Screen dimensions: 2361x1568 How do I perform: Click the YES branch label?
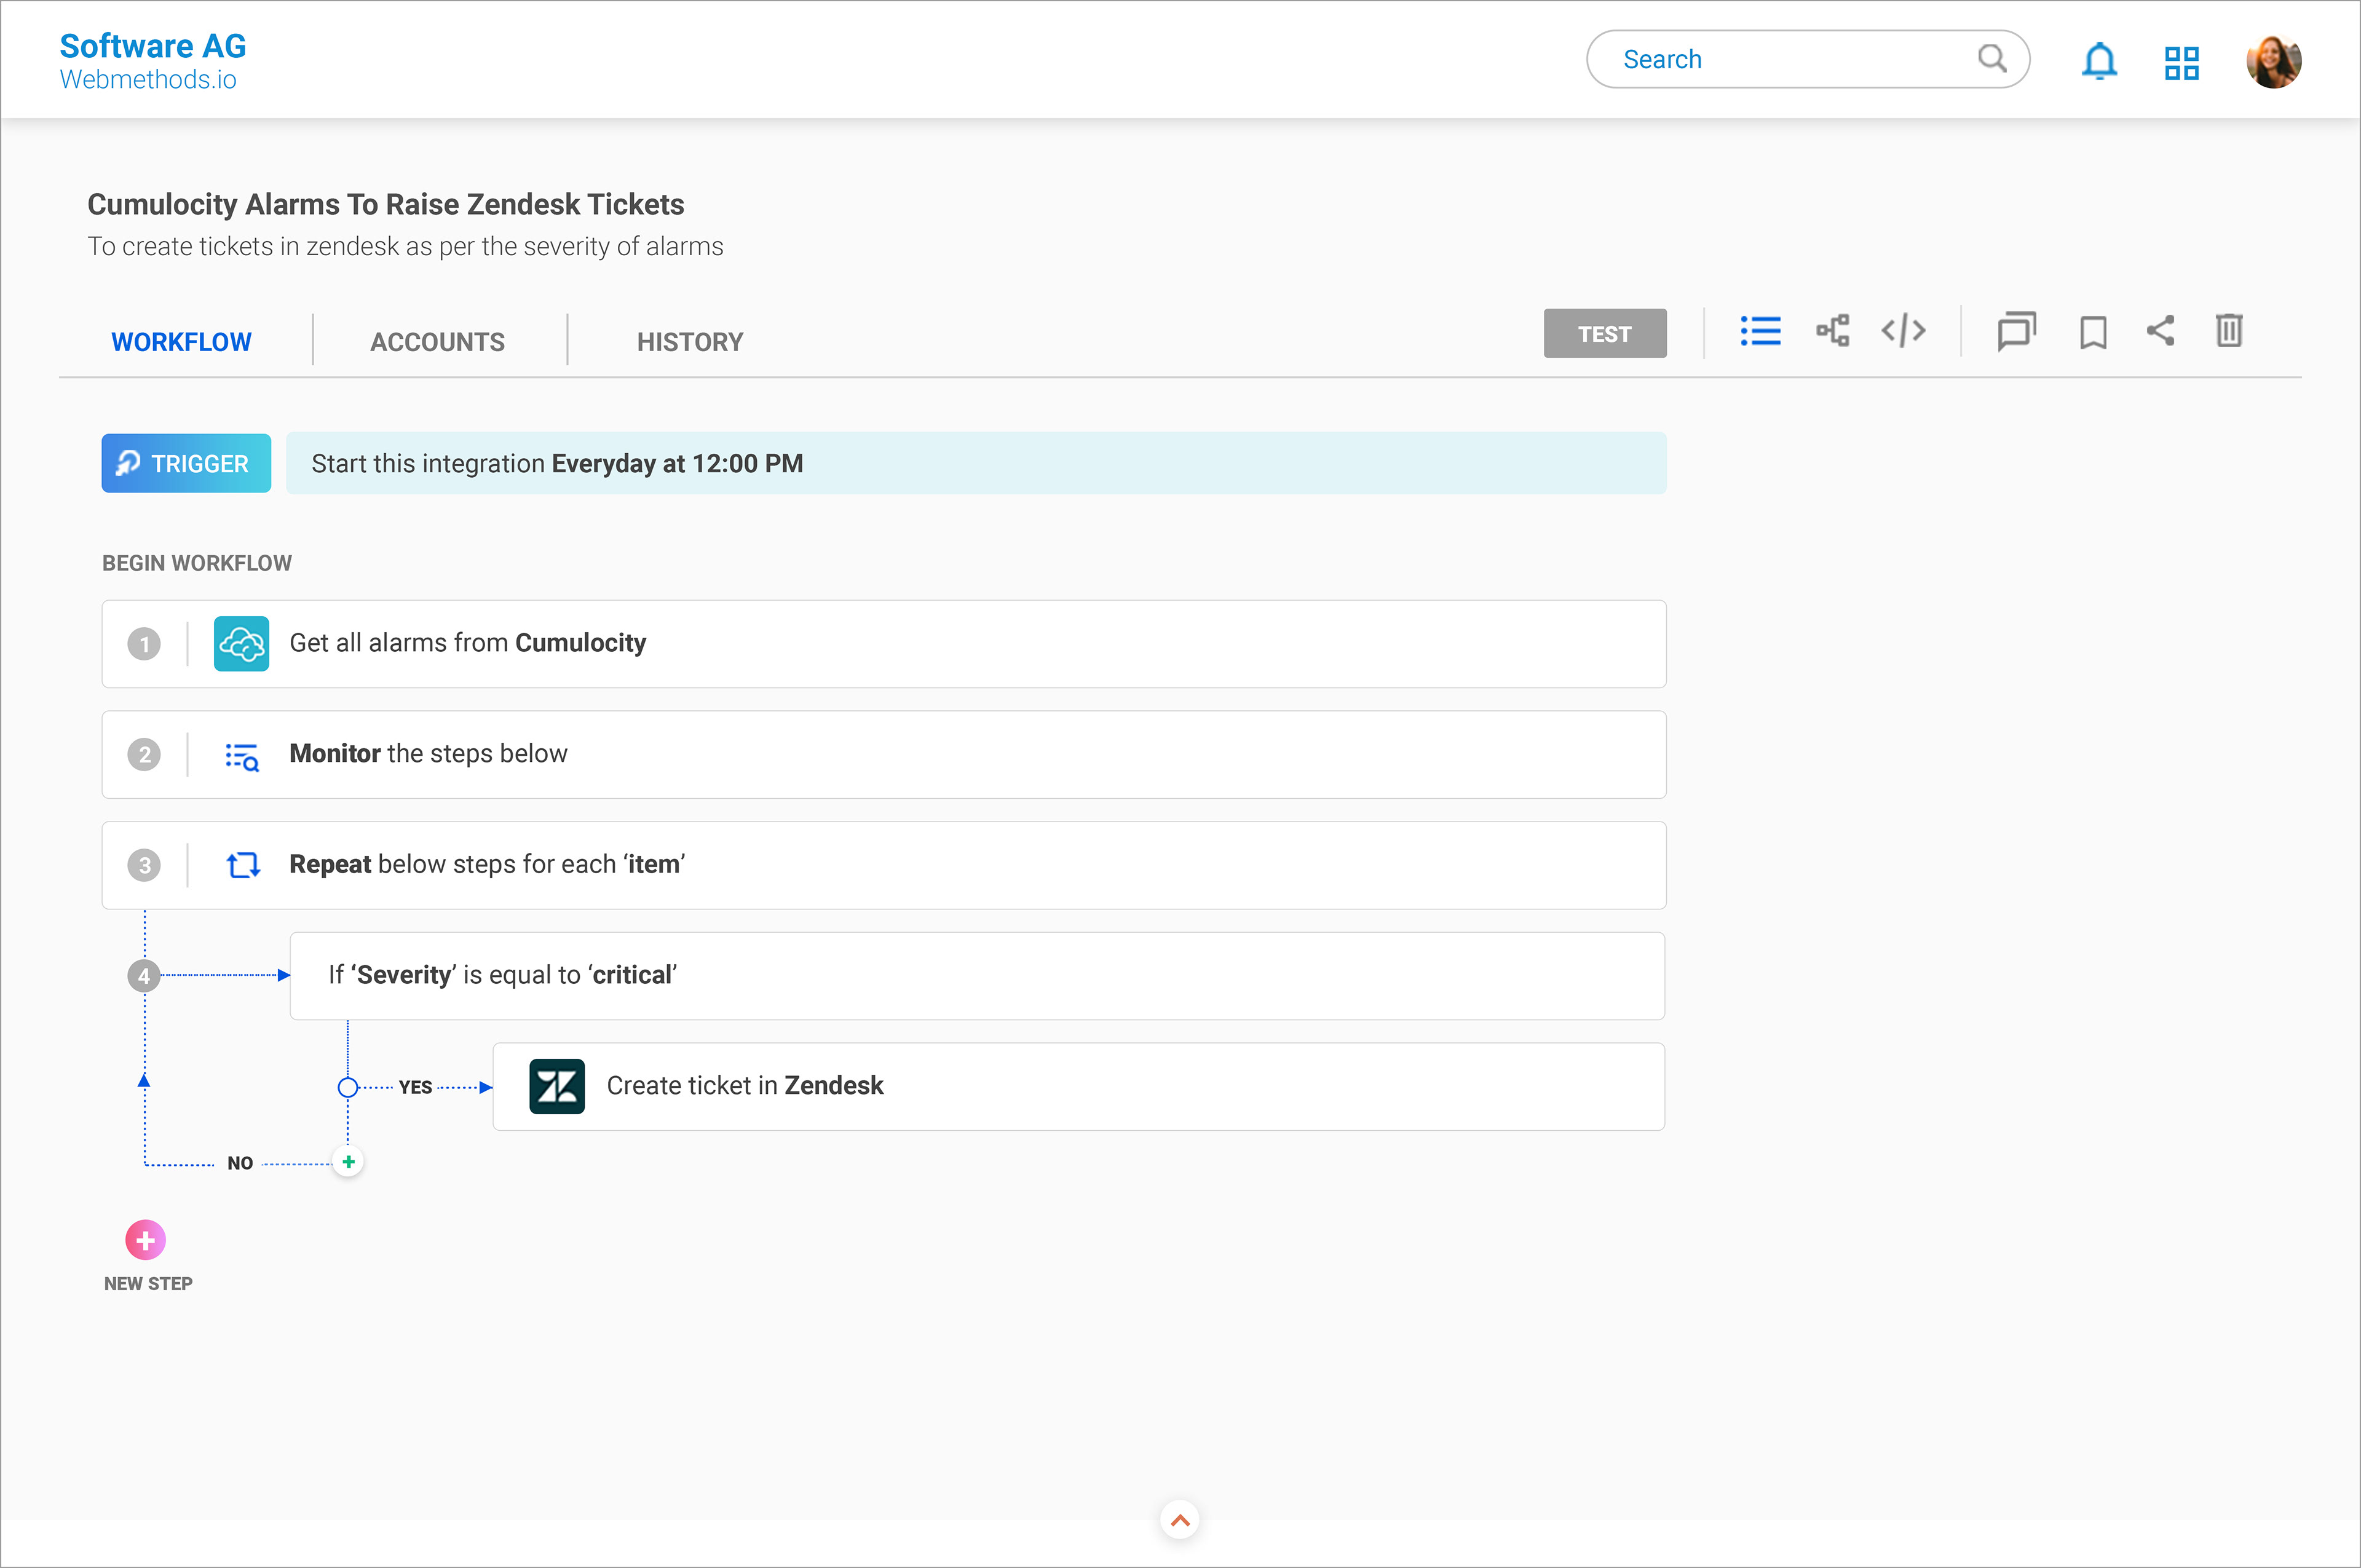pos(415,1088)
